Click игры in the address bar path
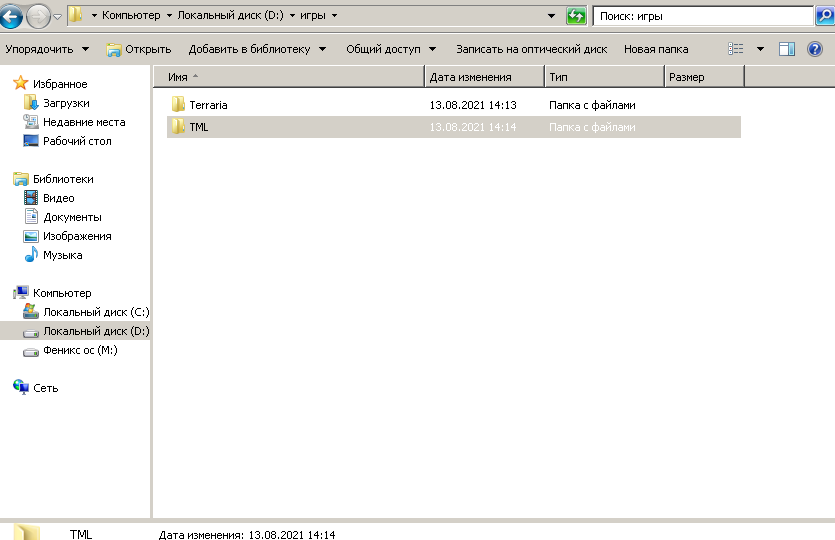Viewport: 835px width, 540px height. coord(313,15)
